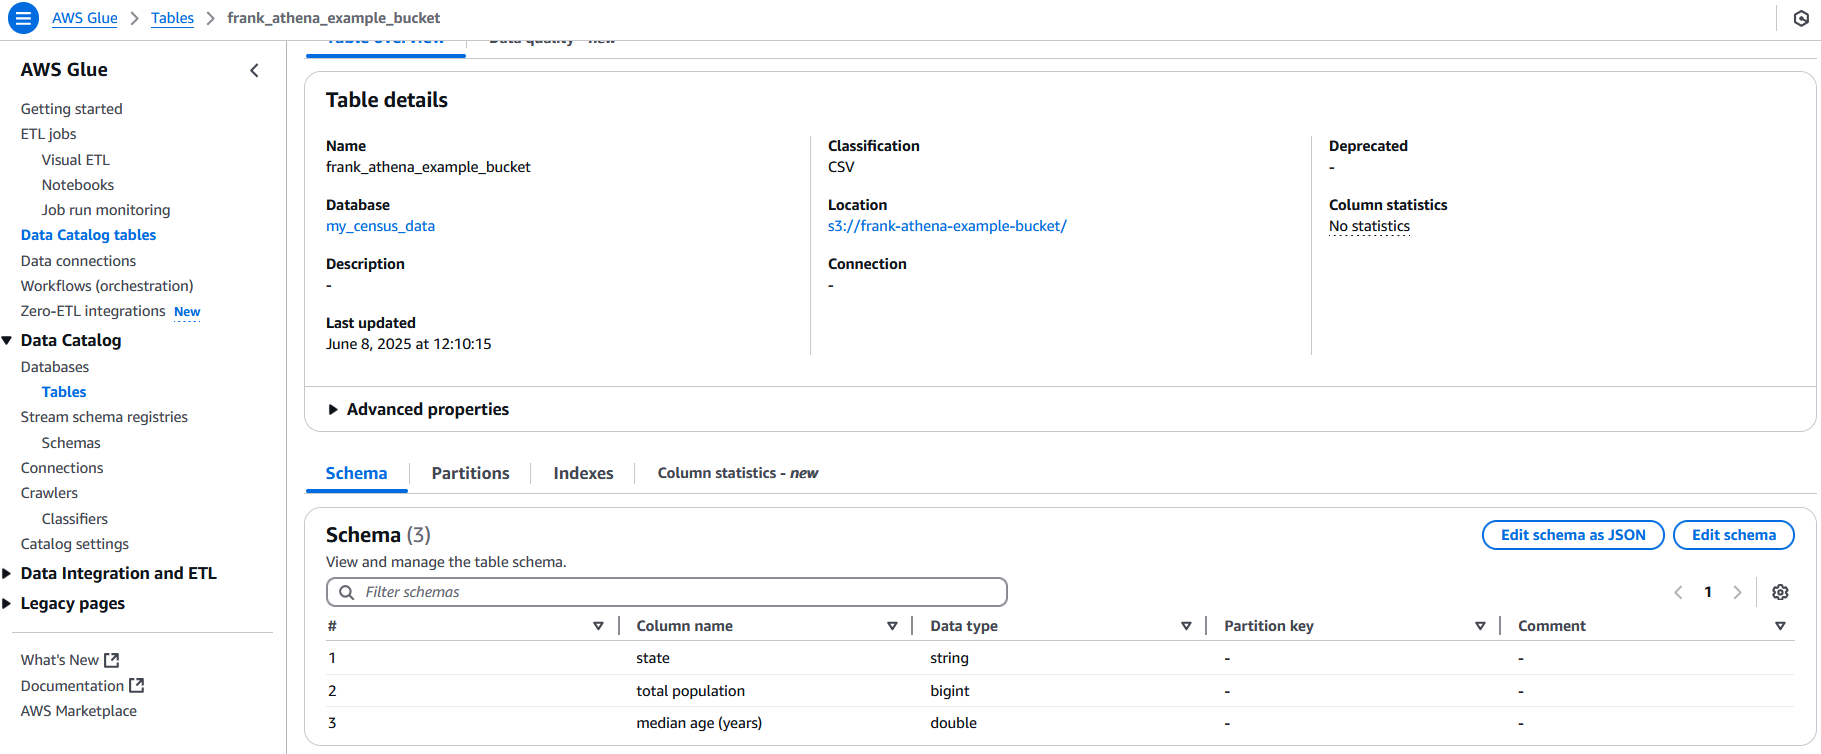Screen dimensions: 1821x754
Task: Sort by the # column arrow
Action: pos(598,626)
